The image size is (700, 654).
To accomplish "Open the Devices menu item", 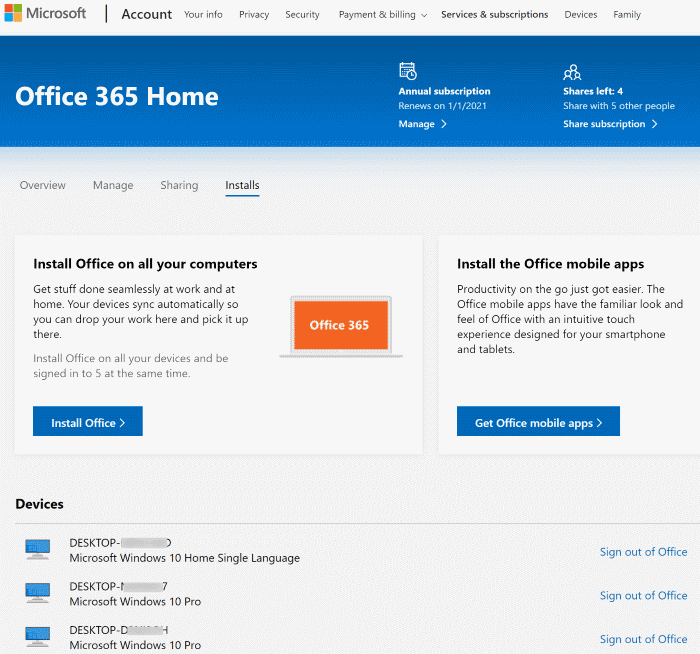I will point(580,15).
